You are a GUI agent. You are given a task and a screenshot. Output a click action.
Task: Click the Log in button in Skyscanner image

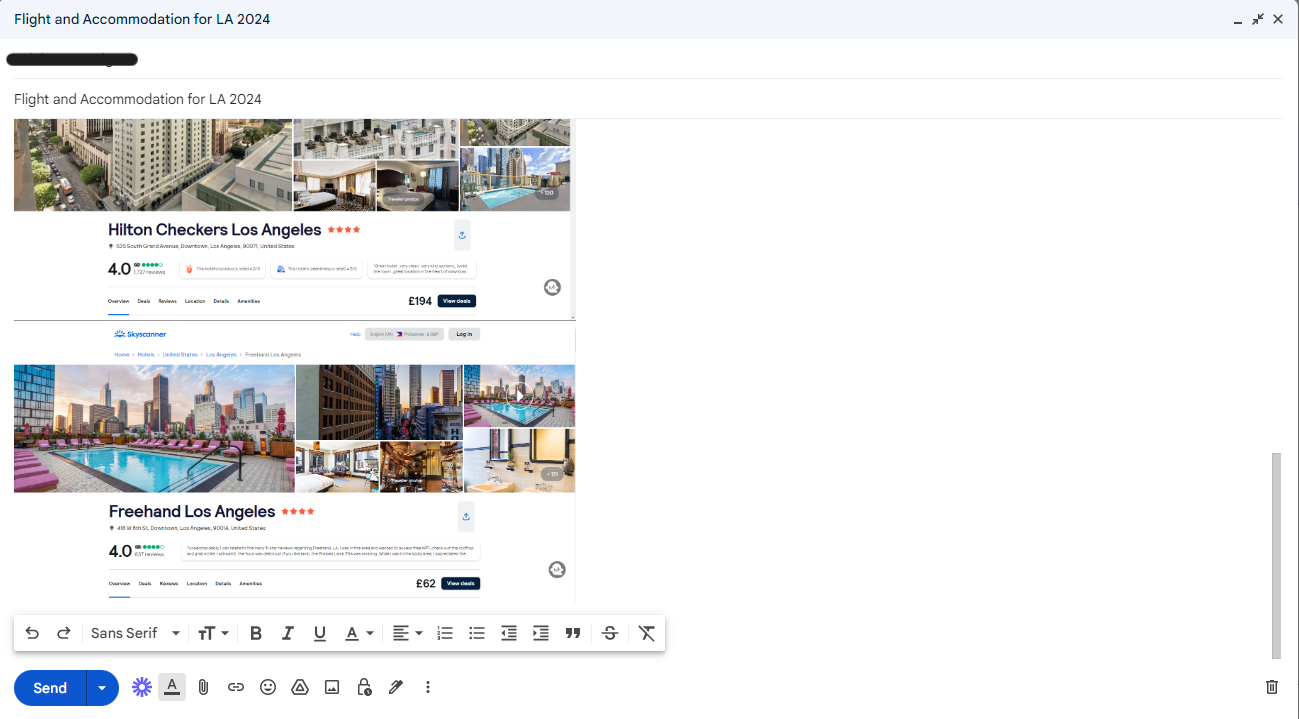click(x=464, y=334)
